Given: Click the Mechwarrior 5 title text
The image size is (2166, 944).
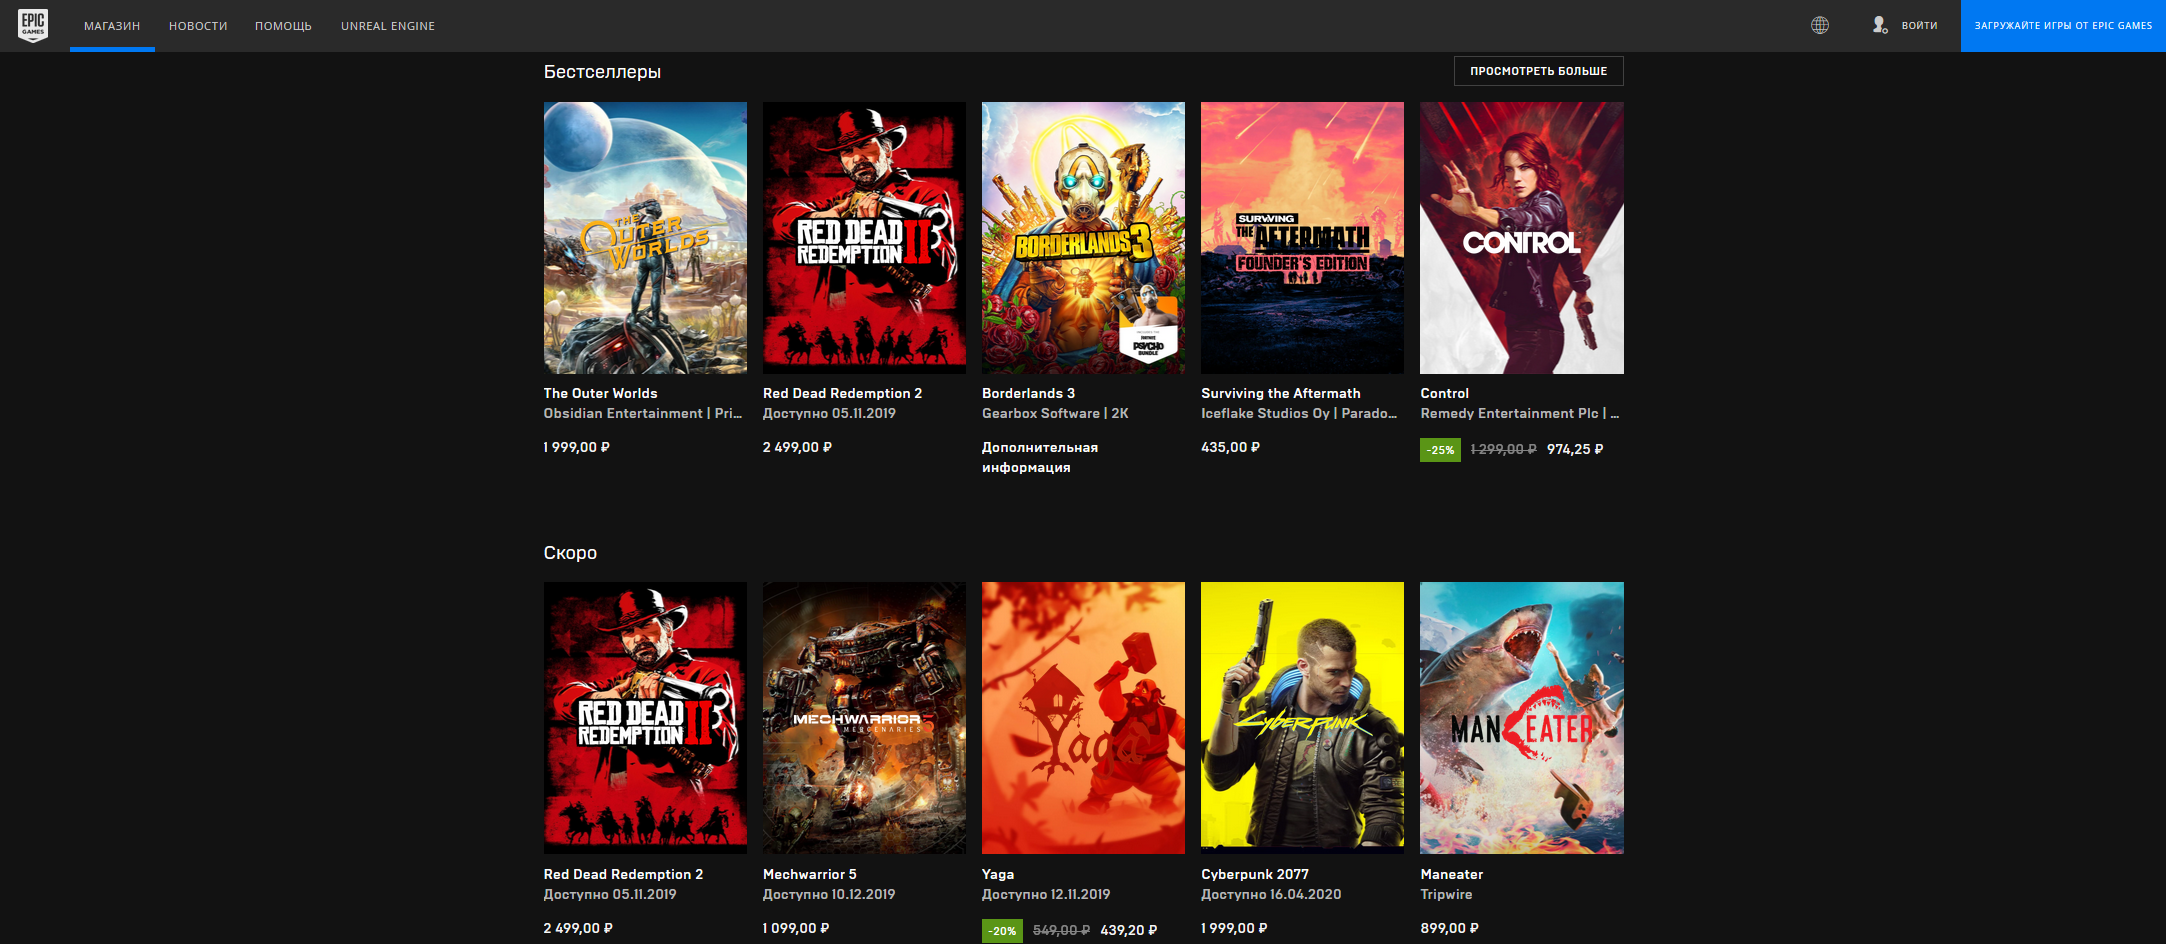Looking at the screenshot, I should 810,874.
